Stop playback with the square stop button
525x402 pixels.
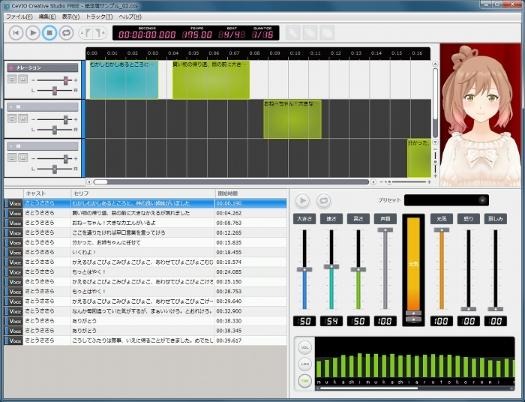(x=50, y=33)
